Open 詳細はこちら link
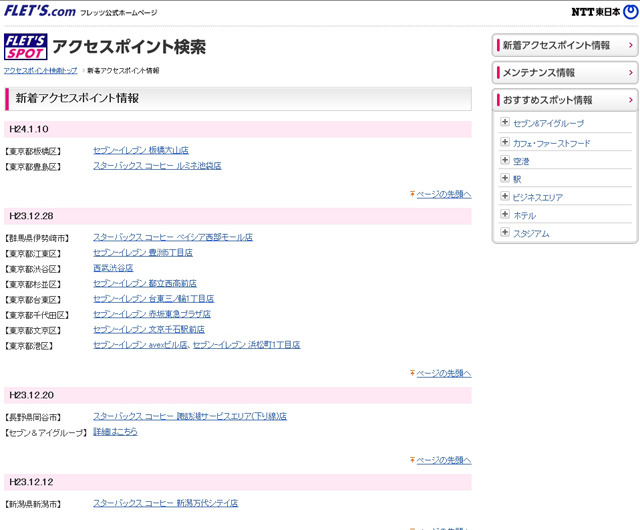Viewport: 640px width, 530px height. coord(115,432)
